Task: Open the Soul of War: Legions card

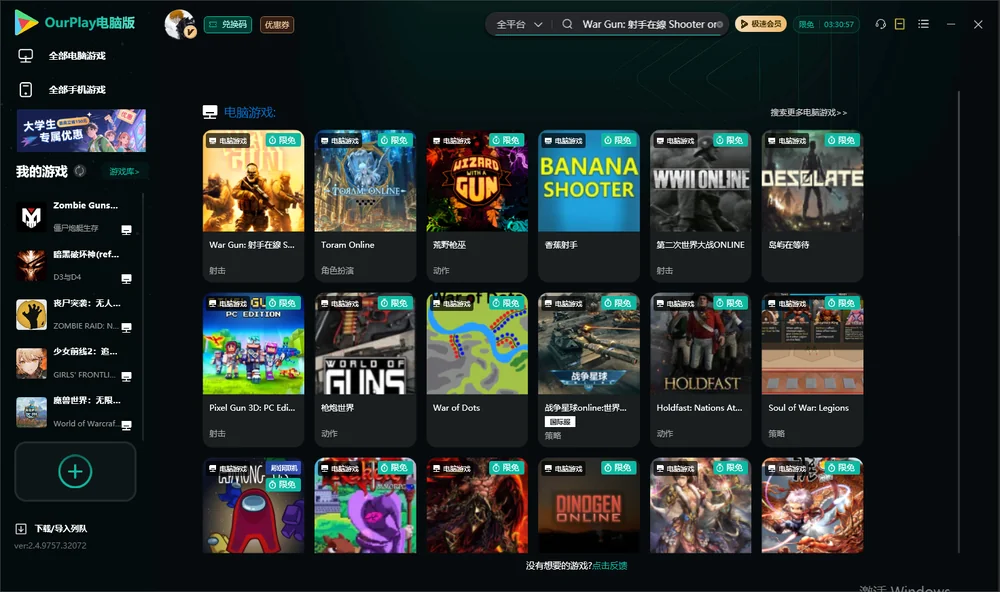Action: 812,370
